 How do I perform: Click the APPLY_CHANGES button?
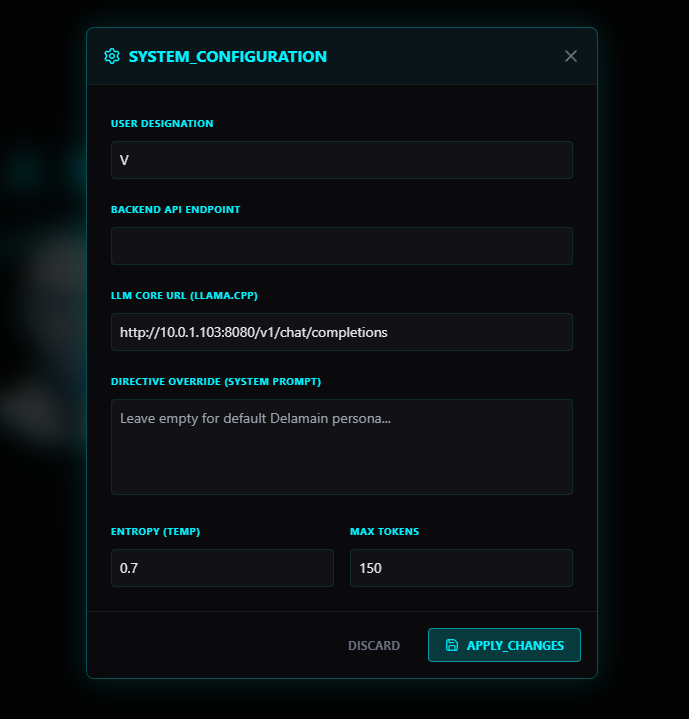coord(504,645)
